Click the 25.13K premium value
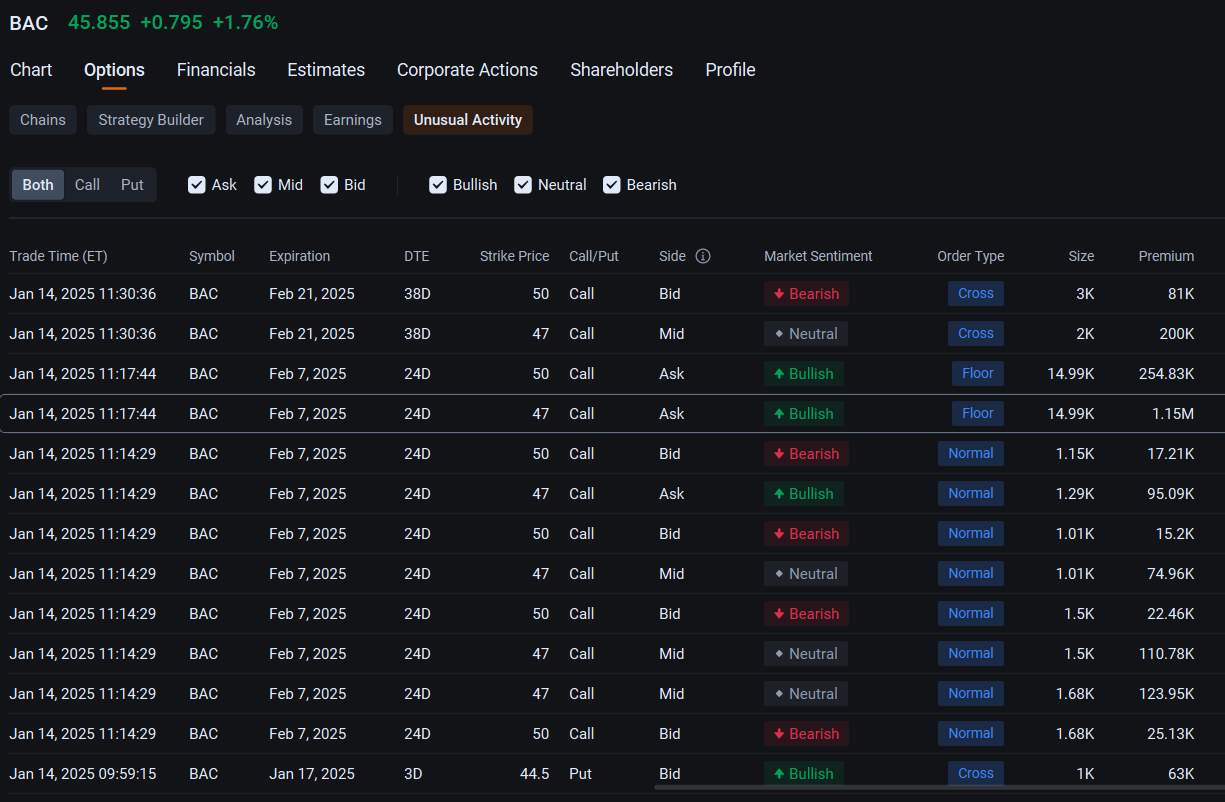This screenshot has height=802, width=1225. [1170, 734]
